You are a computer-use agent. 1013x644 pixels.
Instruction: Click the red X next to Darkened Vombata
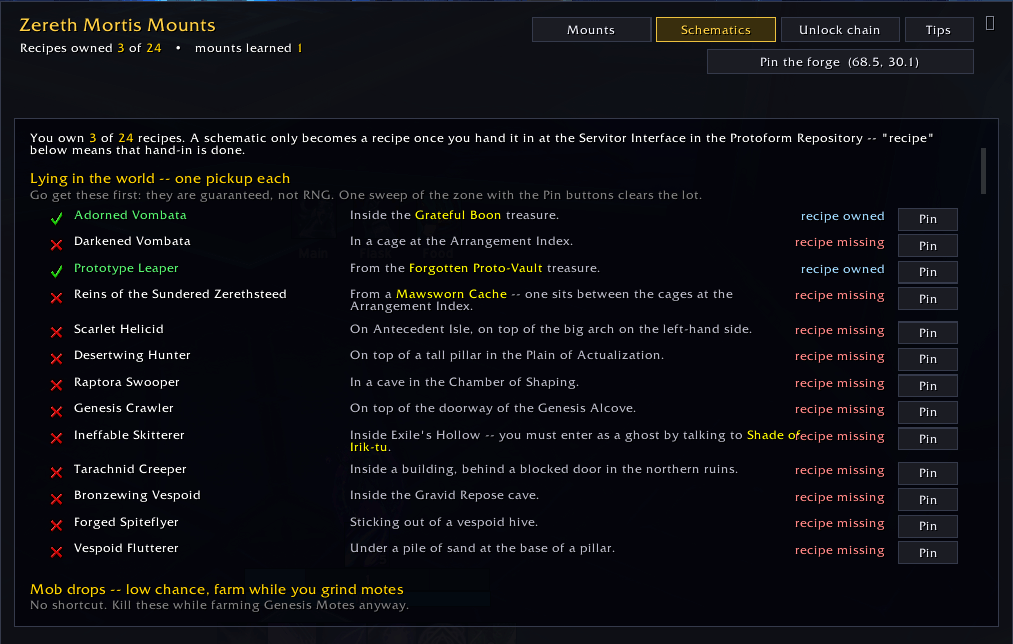tap(56, 245)
